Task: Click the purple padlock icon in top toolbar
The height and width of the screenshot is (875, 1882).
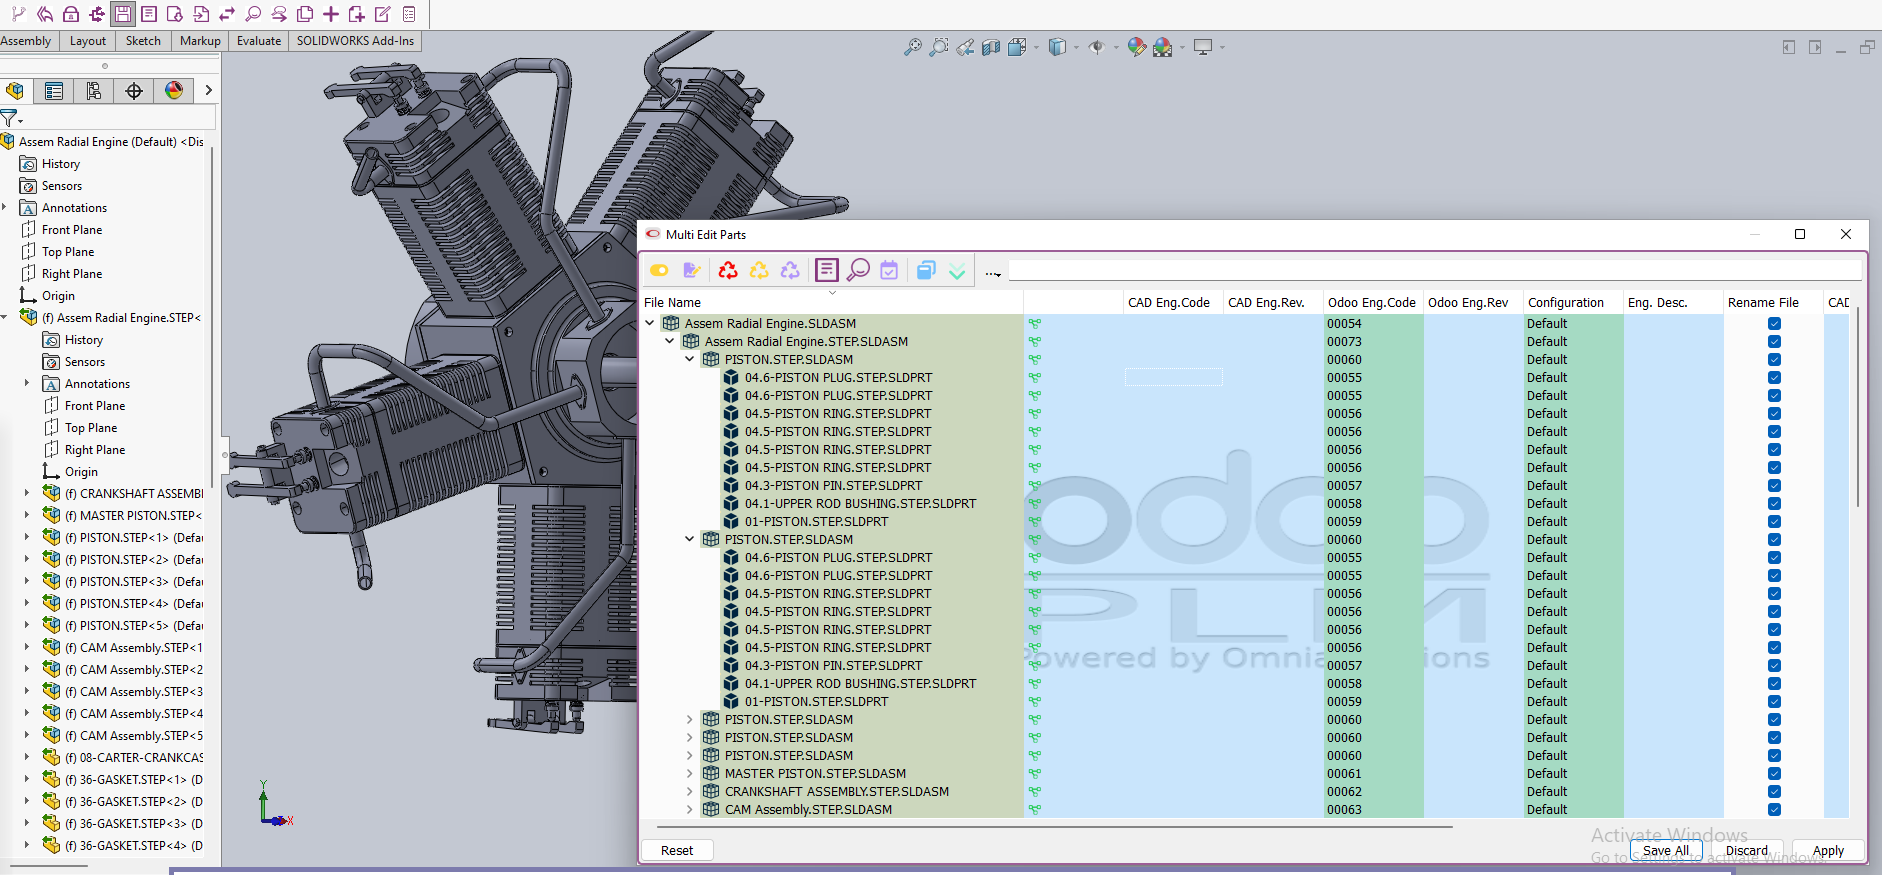Action: click(x=71, y=14)
